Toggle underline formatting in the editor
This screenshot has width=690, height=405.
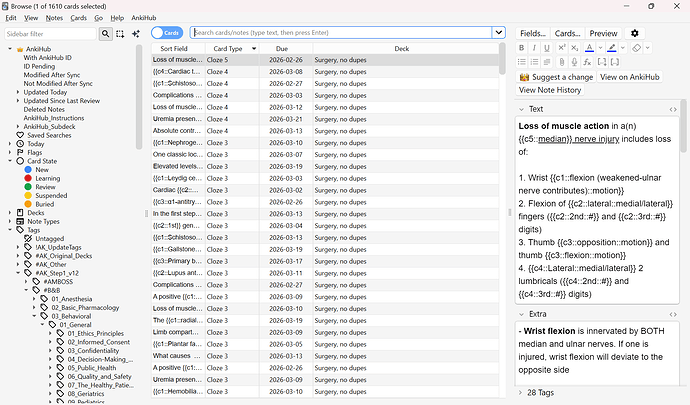[x=547, y=48]
